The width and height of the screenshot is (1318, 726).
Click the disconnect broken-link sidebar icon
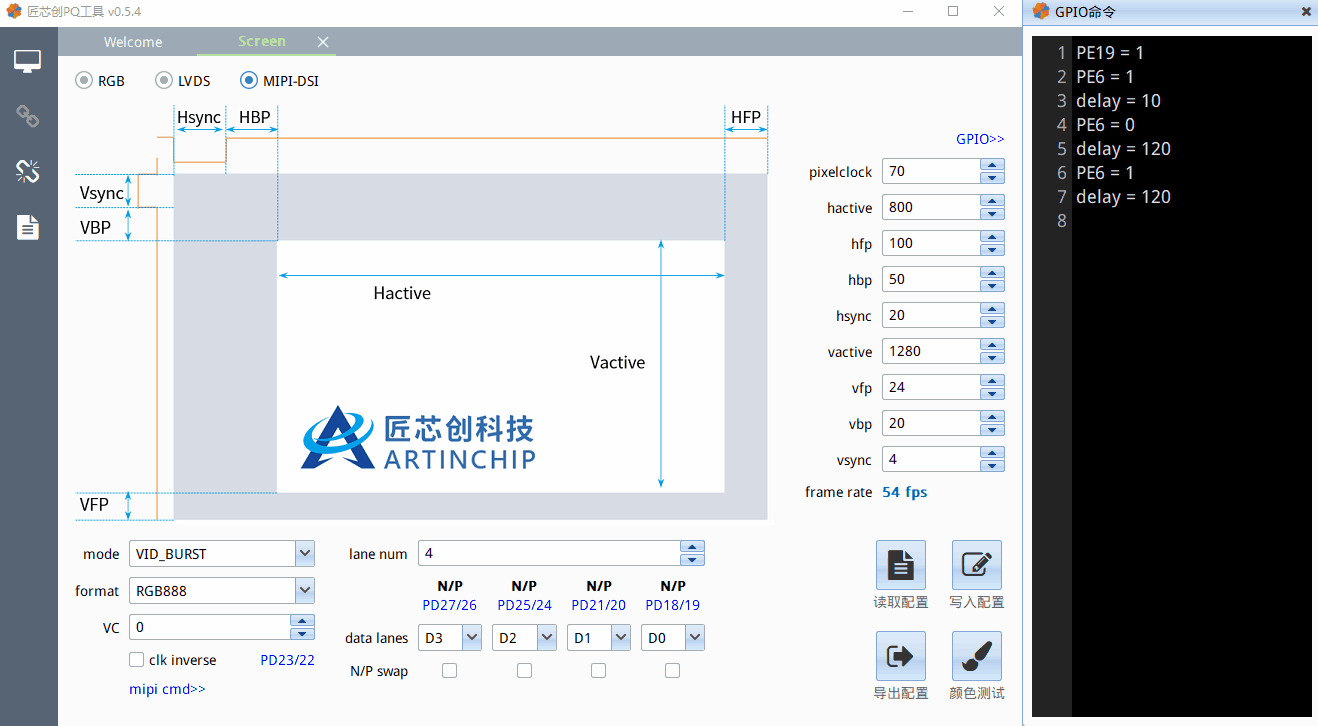coord(28,171)
